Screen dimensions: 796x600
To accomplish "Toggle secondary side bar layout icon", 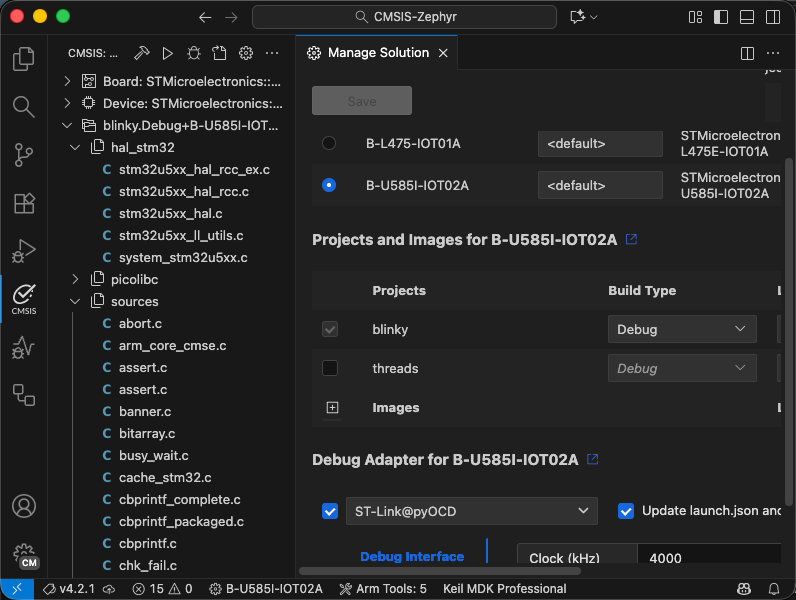I will 773,17.
